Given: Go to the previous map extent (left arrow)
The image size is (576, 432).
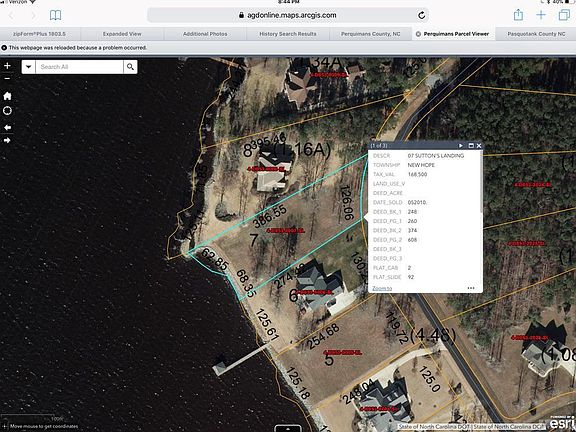Looking at the screenshot, I should click(x=7, y=127).
